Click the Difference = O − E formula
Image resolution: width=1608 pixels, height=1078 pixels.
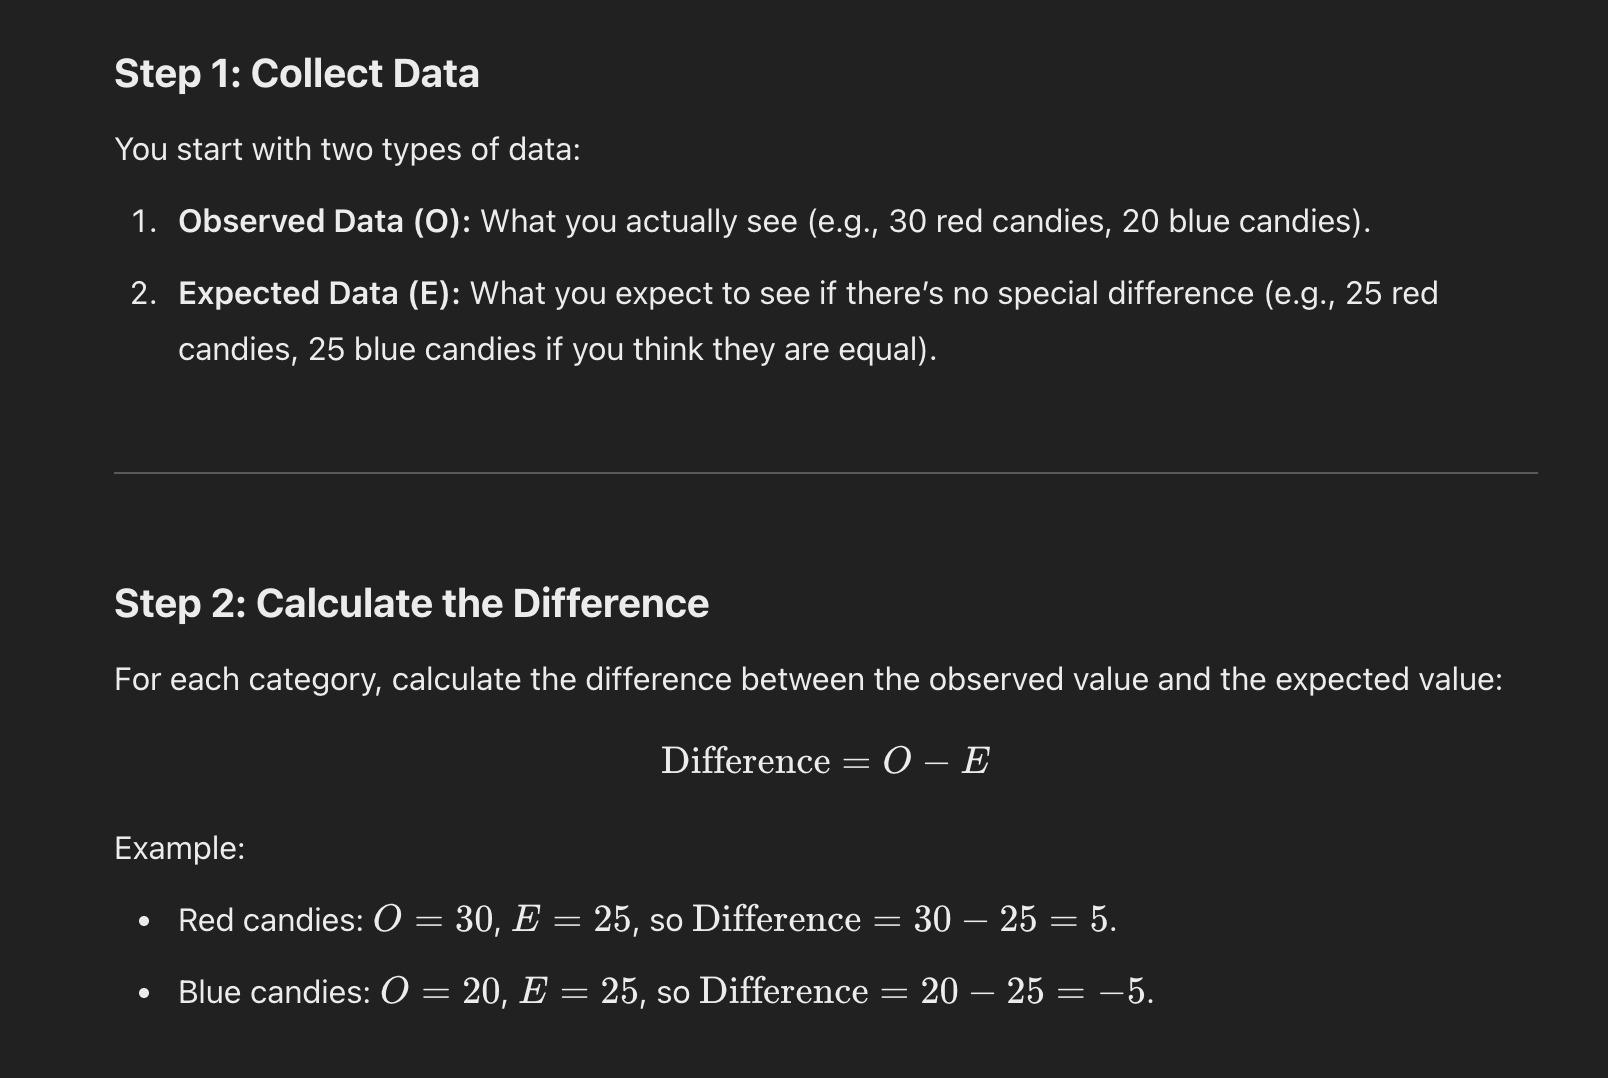[825, 761]
